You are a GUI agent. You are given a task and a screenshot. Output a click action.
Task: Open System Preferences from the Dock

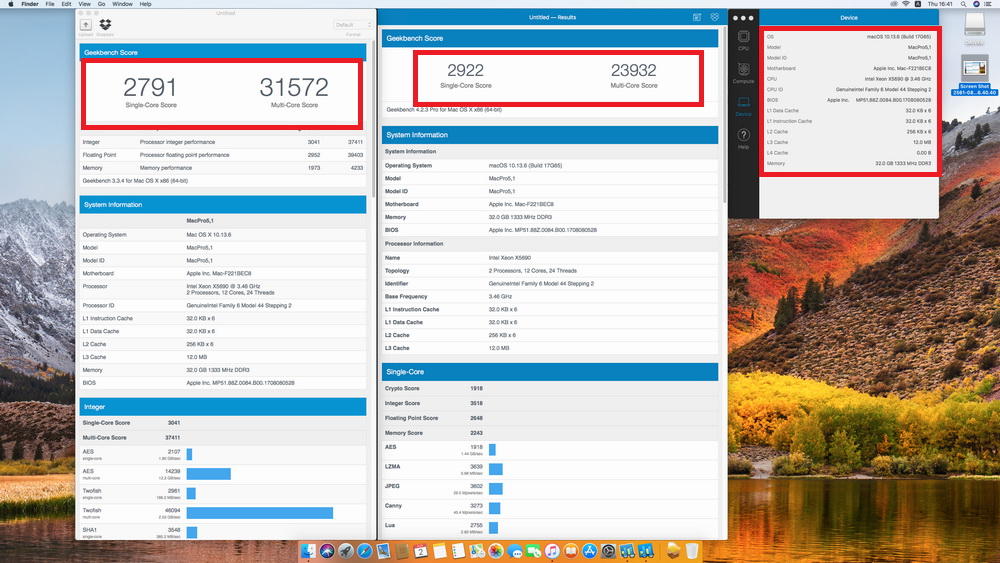[608, 551]
